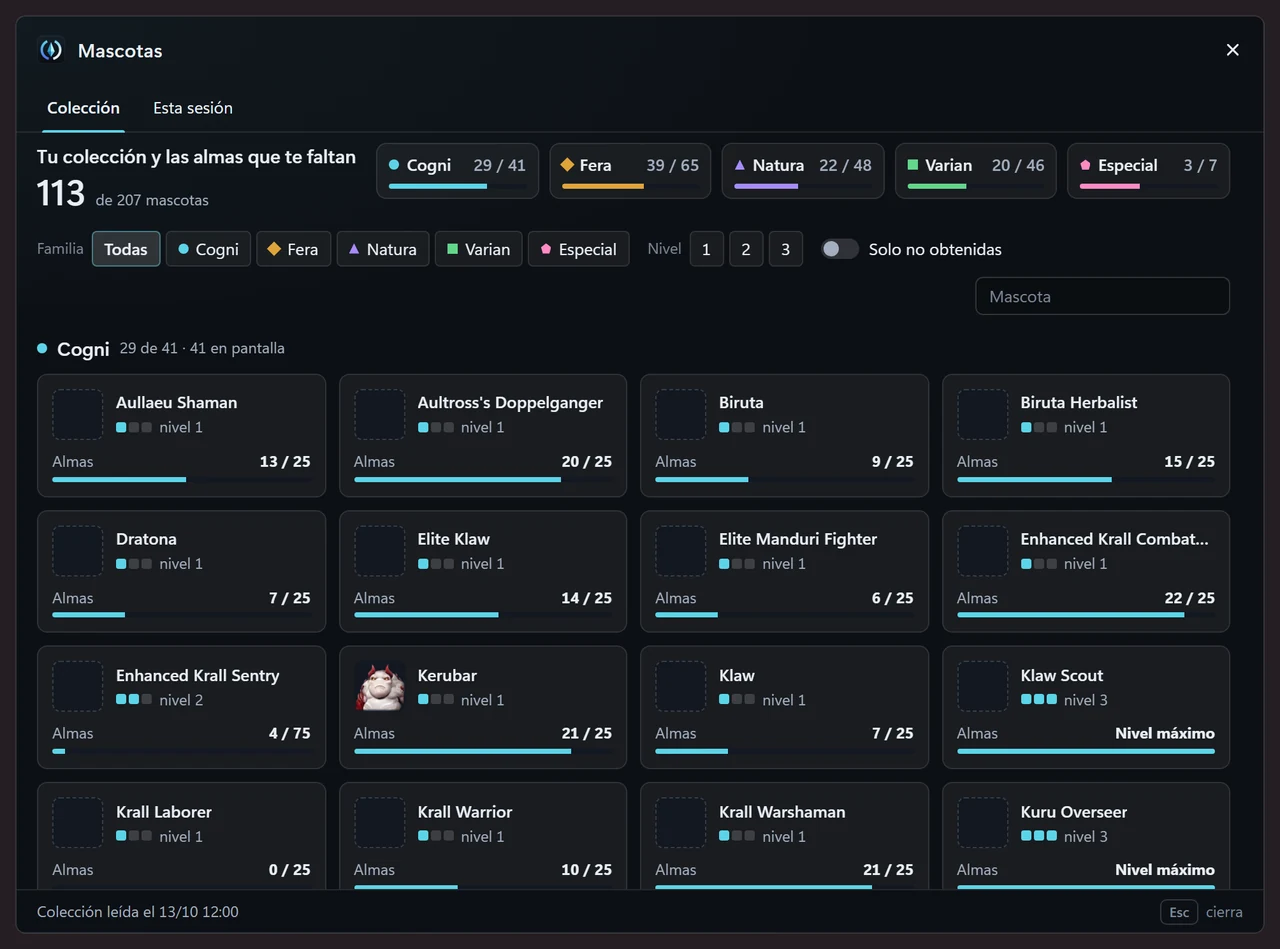Click the level pips of Enhanced Krall Sentry
This screenshot has width=1280, height=949.
[x=134, y=700]
